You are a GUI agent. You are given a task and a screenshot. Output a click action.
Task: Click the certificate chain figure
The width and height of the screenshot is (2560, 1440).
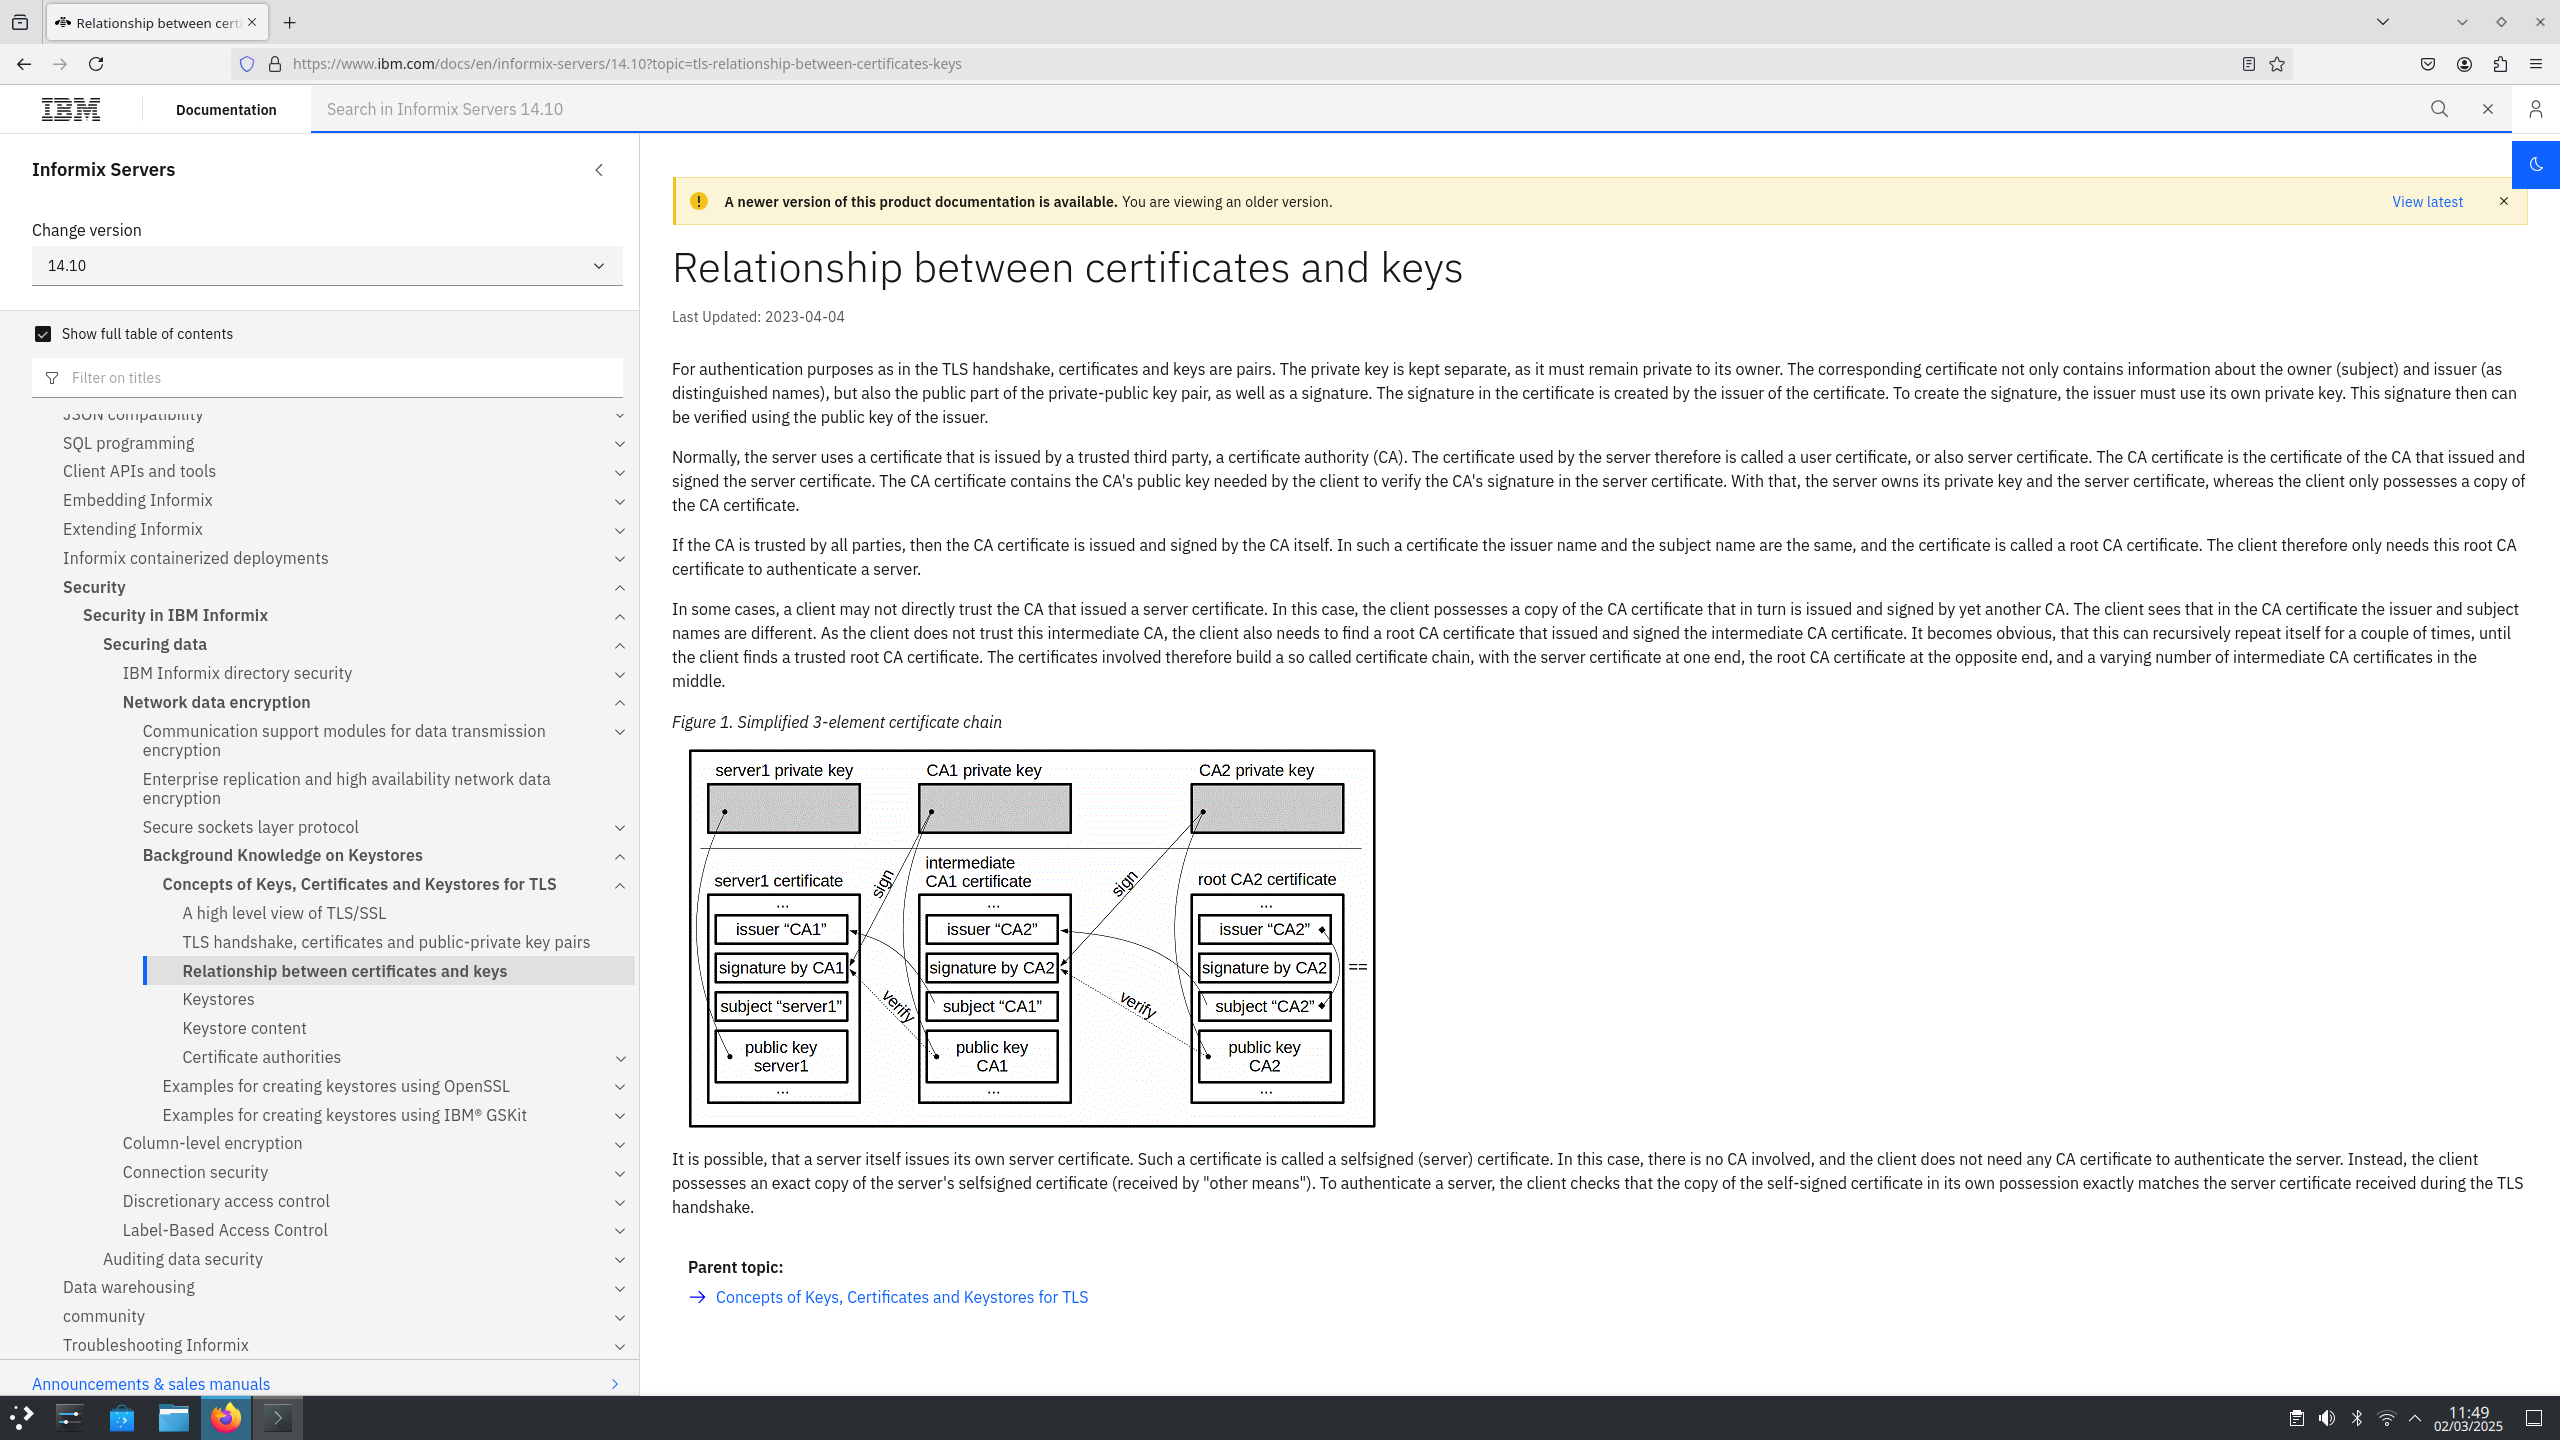[x=1032, y=938]
